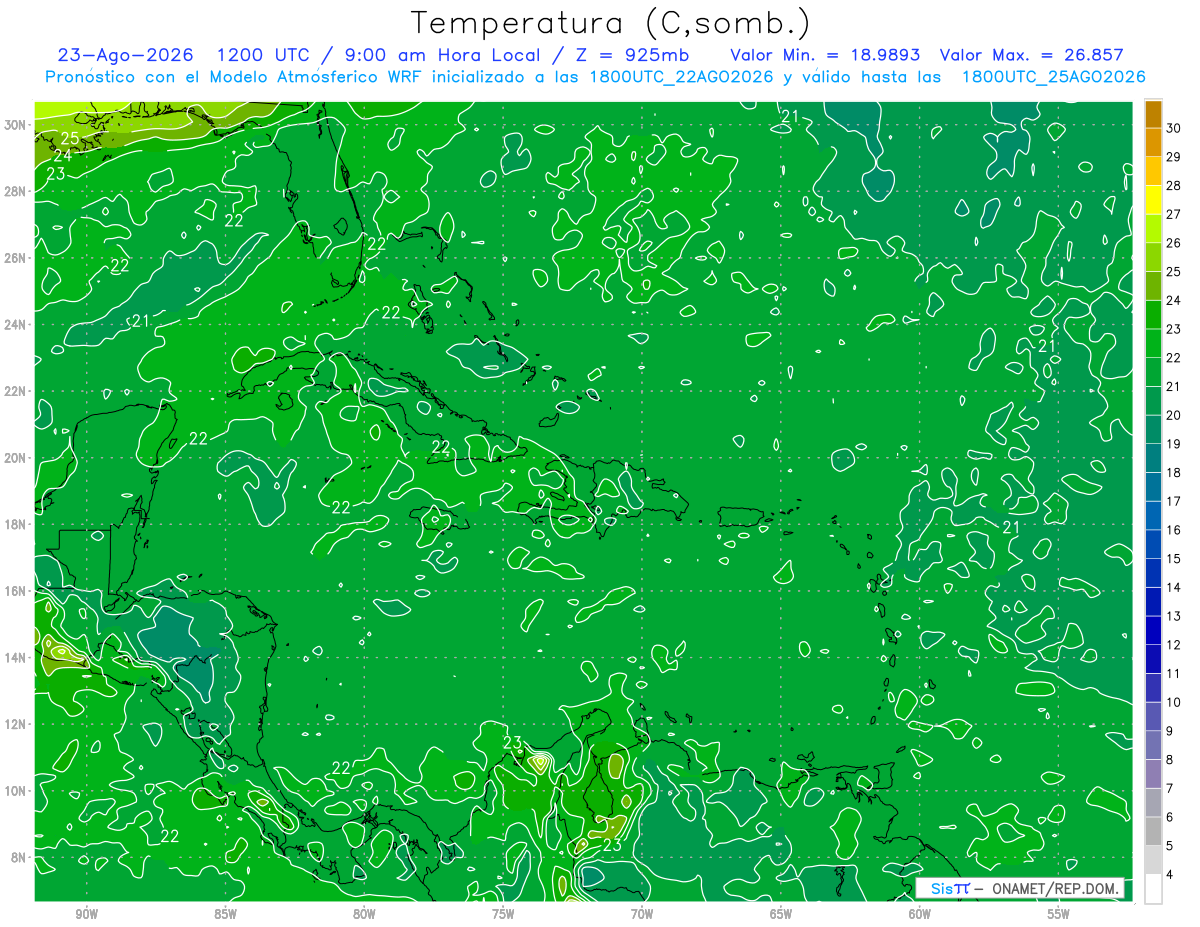Pick the blue swatch between 13 and 14
Image resolution: width=1200 pixels, height=927 pixels.
(1153, 602)
